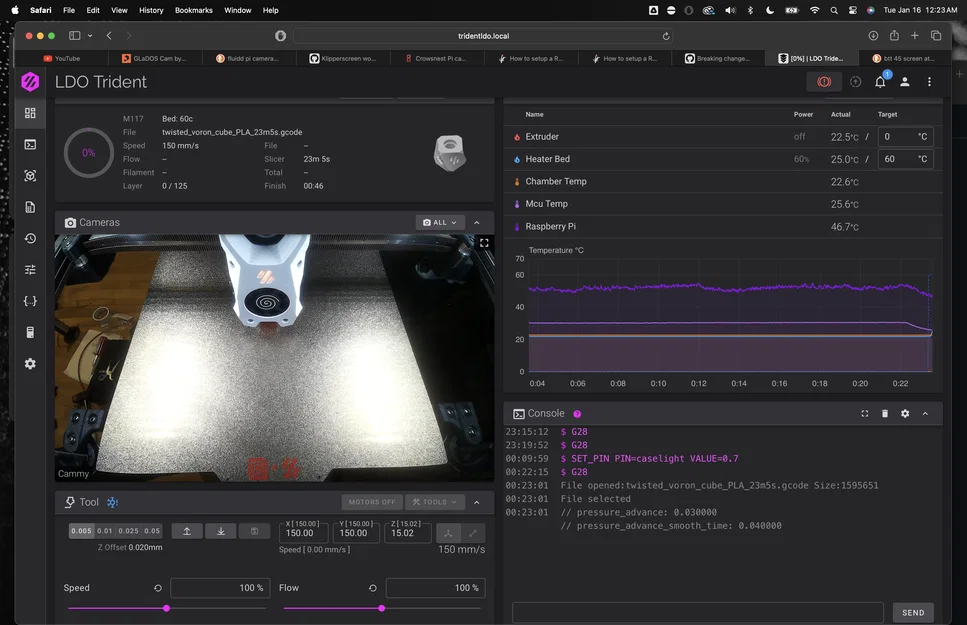Viewport: 967px width, 625px height.
Task: Open the camera ALL dropdown
Action: (x=440, y=222)
